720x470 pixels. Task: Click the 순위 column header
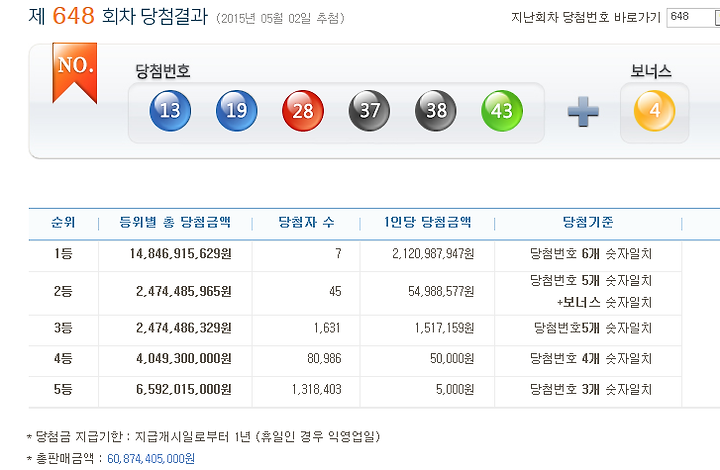coord(63,223)
